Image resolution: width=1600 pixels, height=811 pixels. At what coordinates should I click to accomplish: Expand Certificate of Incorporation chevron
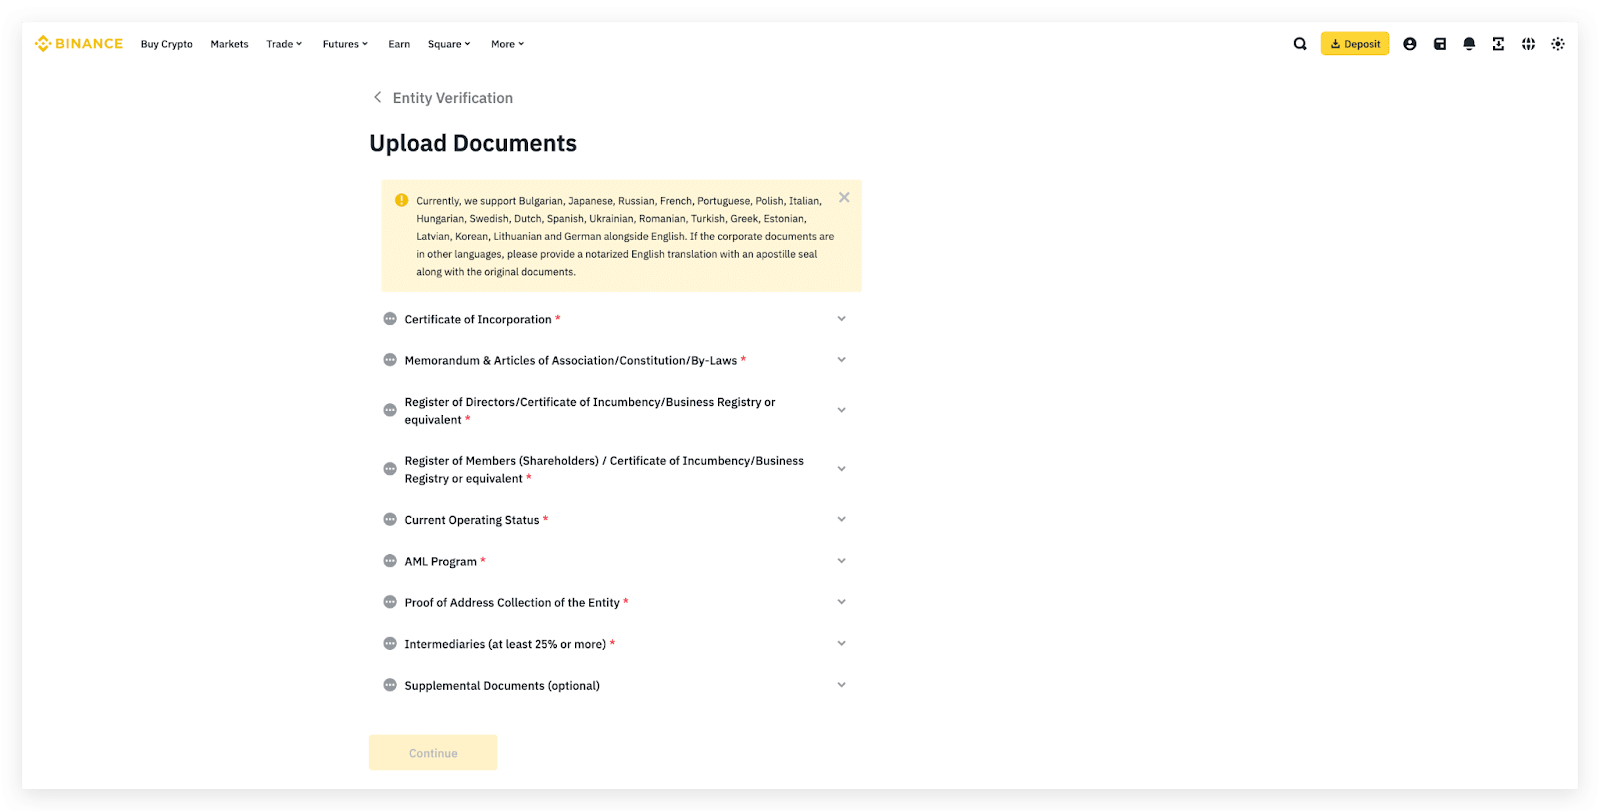coord(841,319)
